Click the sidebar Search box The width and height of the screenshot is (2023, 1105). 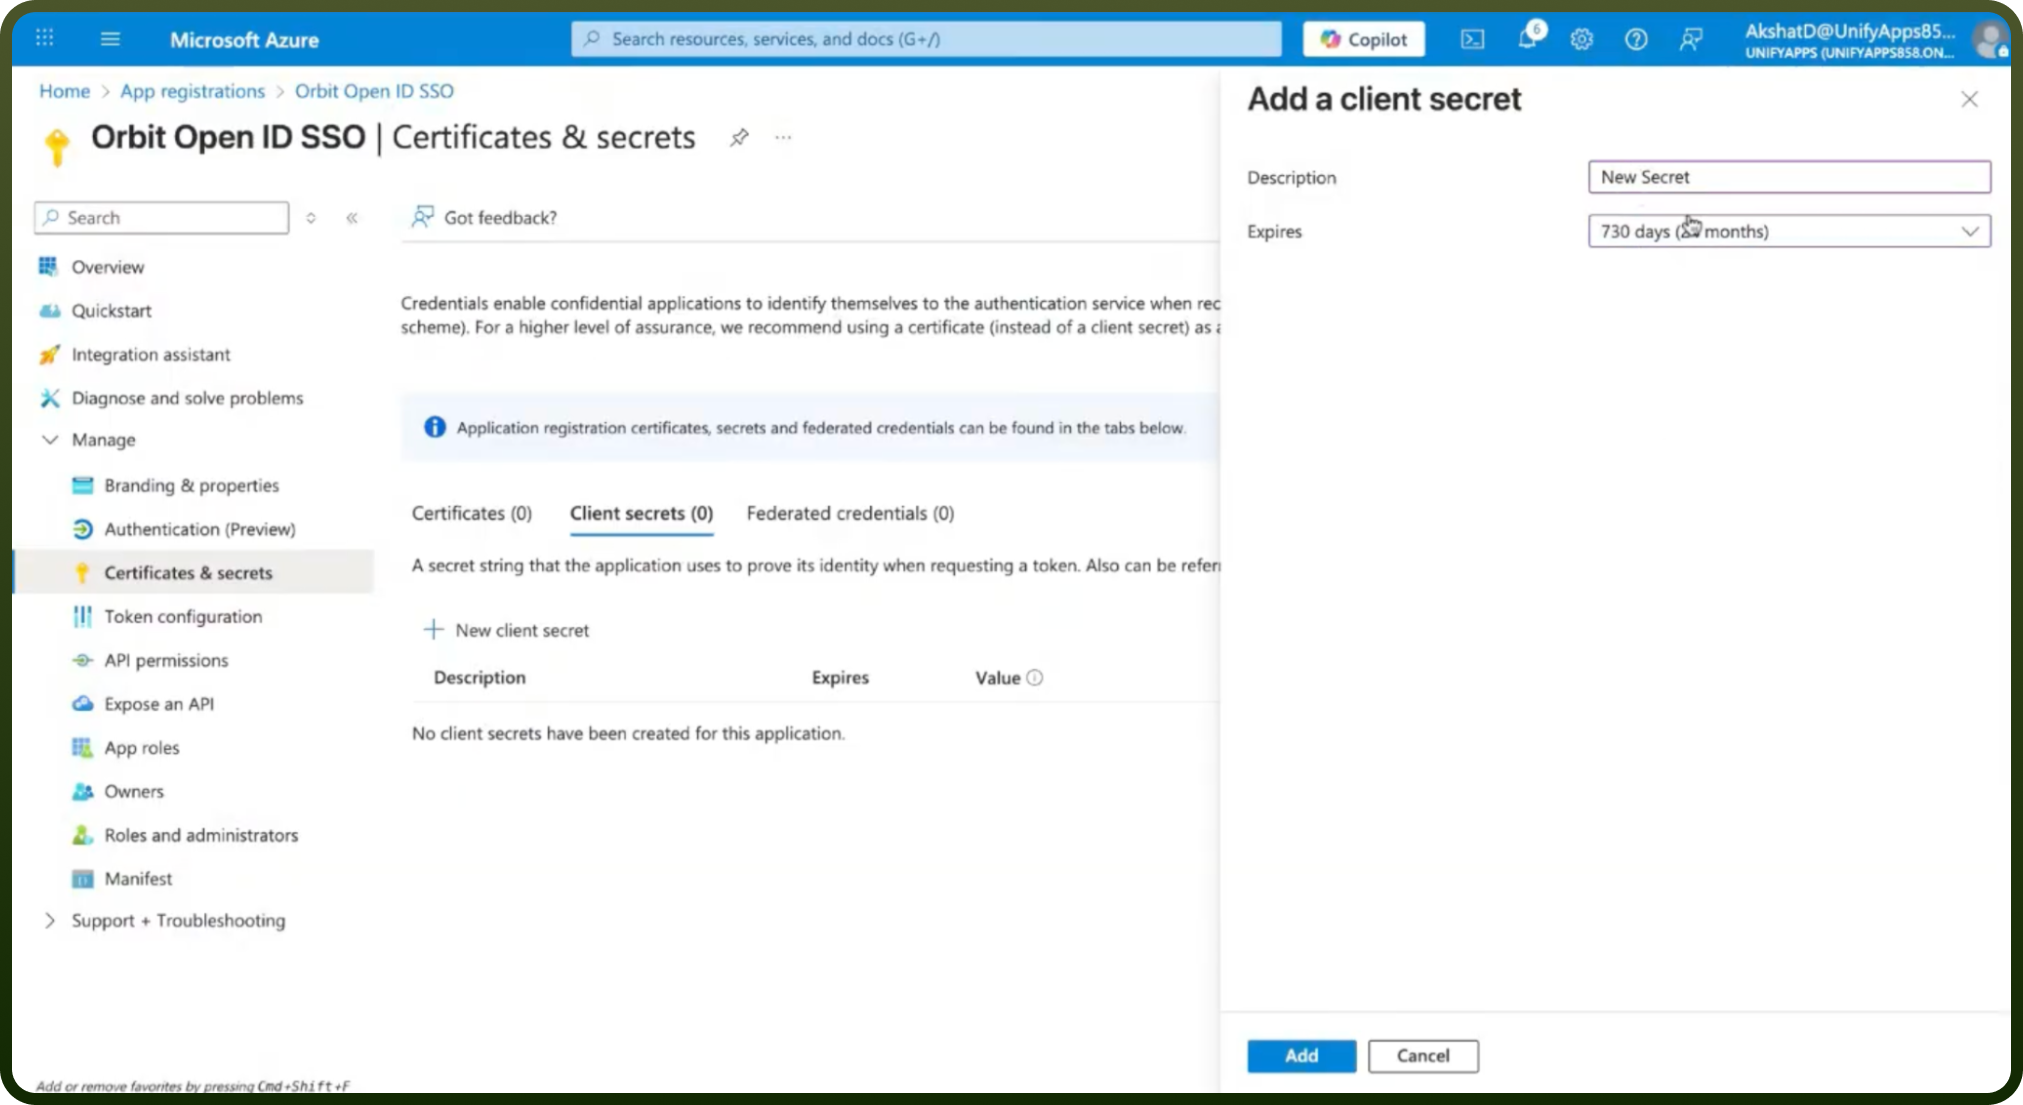point(162,218)
